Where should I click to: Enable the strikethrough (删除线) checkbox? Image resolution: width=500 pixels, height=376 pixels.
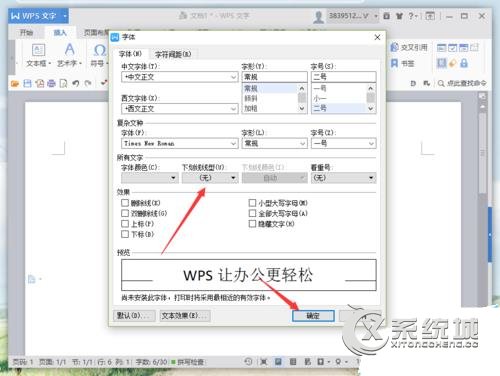(125, 203)
